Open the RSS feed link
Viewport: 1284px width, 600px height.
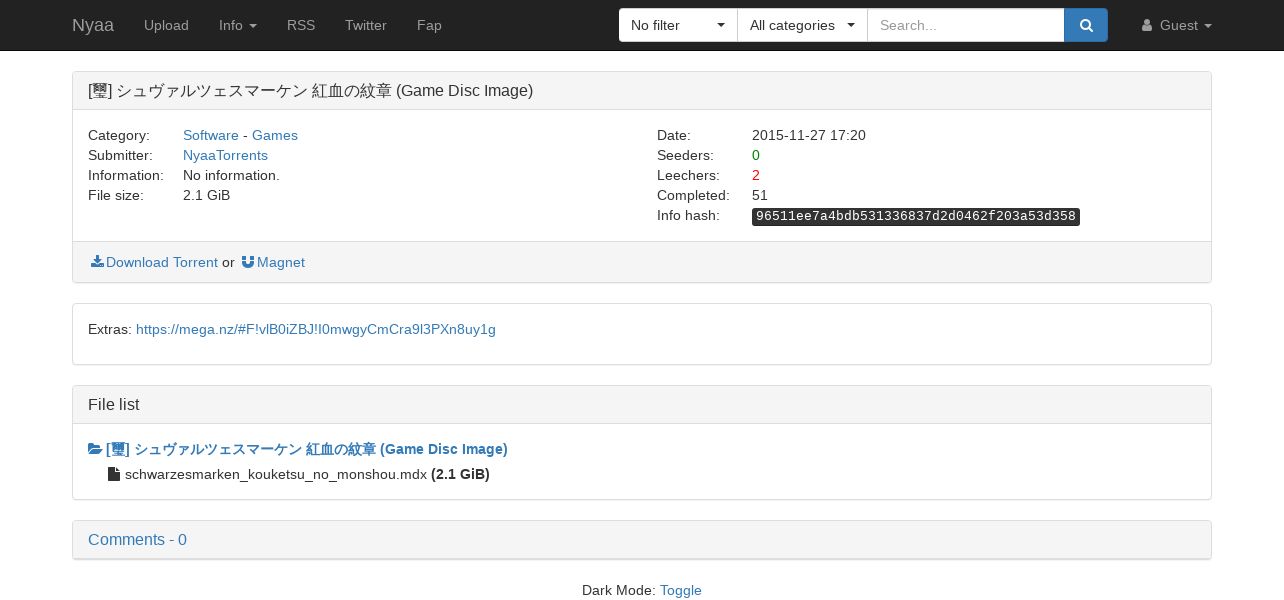tap(301, 25)
